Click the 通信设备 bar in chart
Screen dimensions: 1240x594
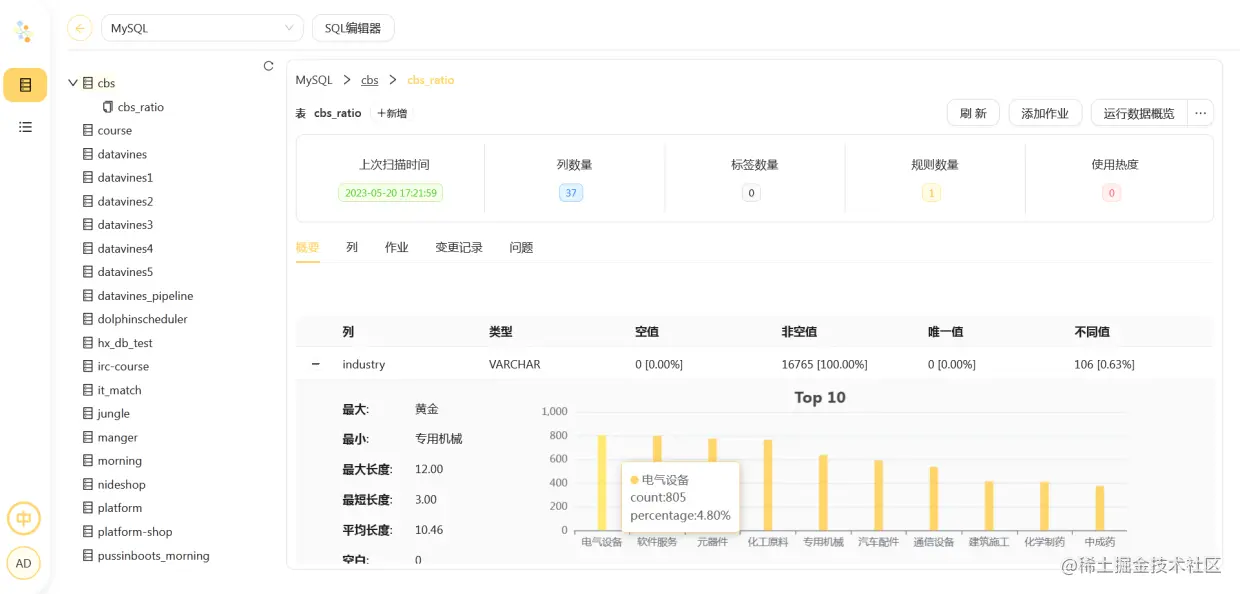click(934, 498)
